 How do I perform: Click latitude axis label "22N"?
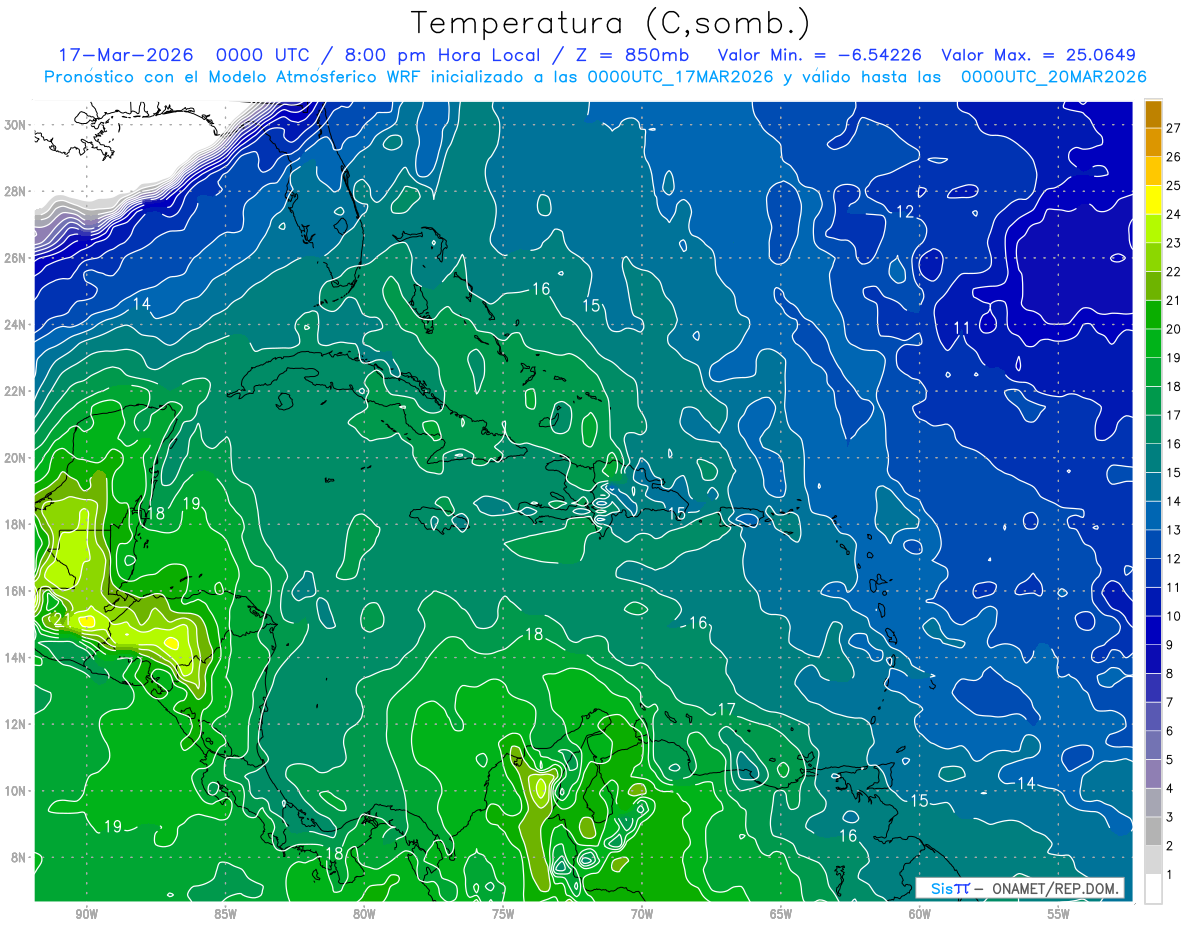tap(15, 391)
